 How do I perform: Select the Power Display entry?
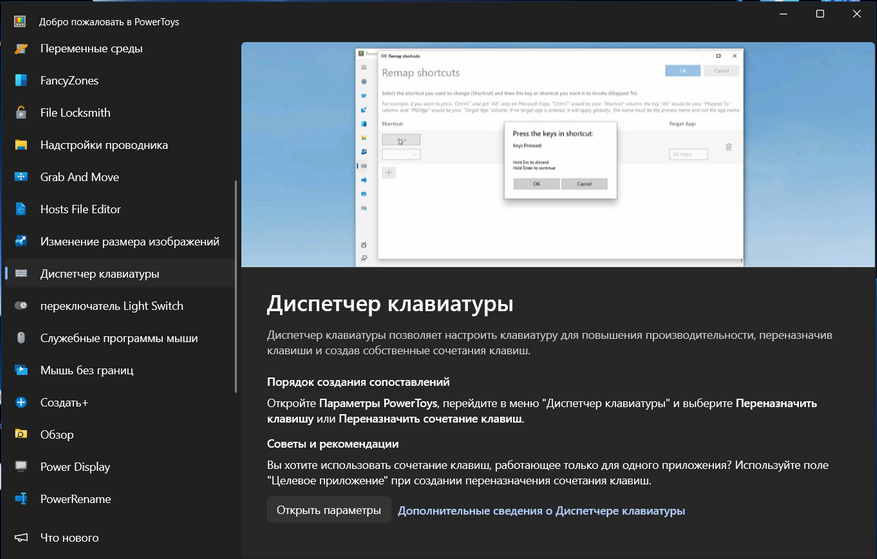tap(120, 467)
